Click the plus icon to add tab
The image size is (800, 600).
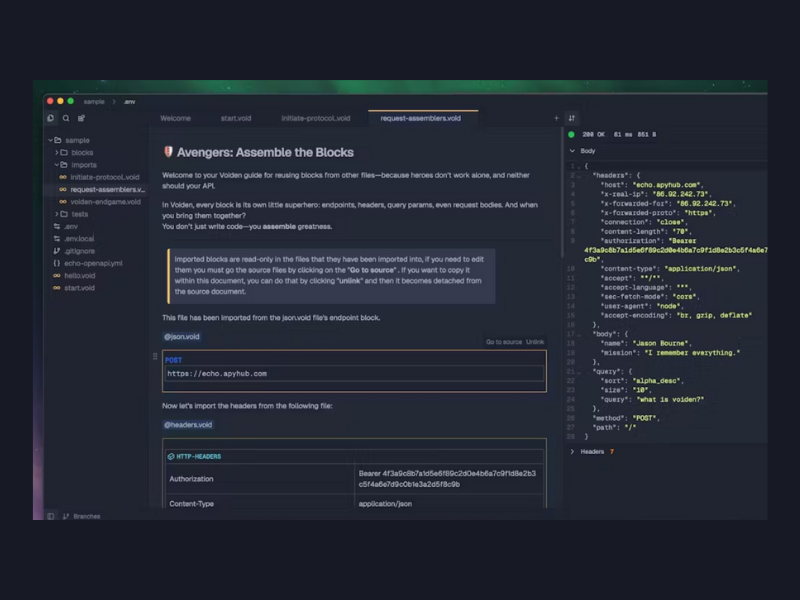point(556,118)
